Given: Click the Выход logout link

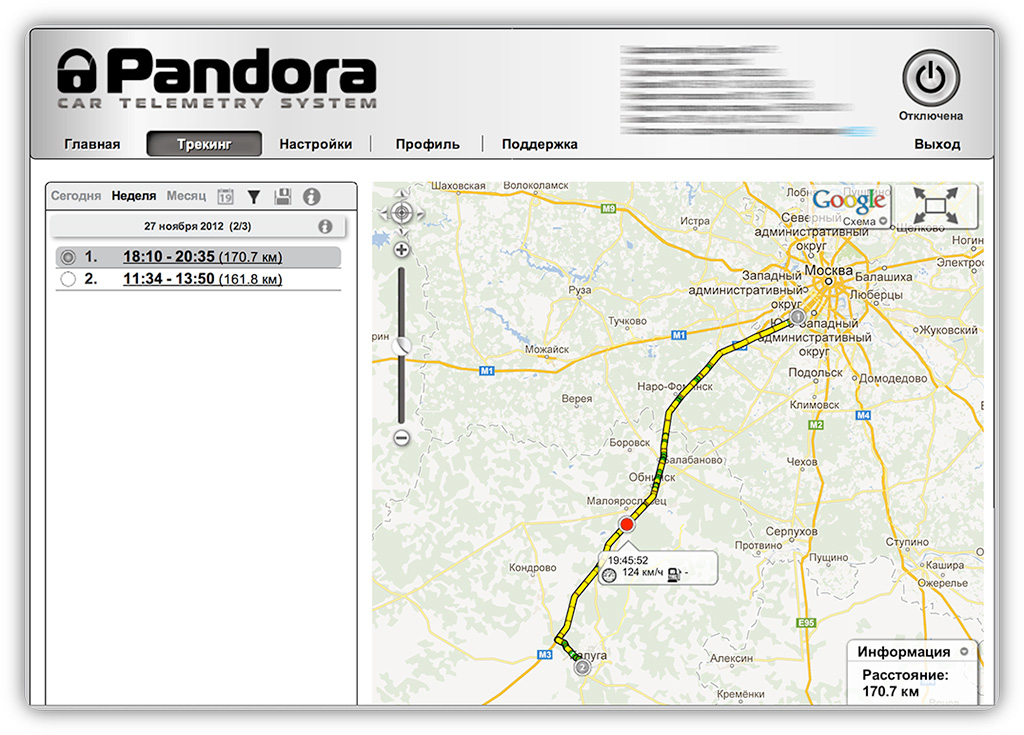Looking at the screenshot, I should [937, 144].
